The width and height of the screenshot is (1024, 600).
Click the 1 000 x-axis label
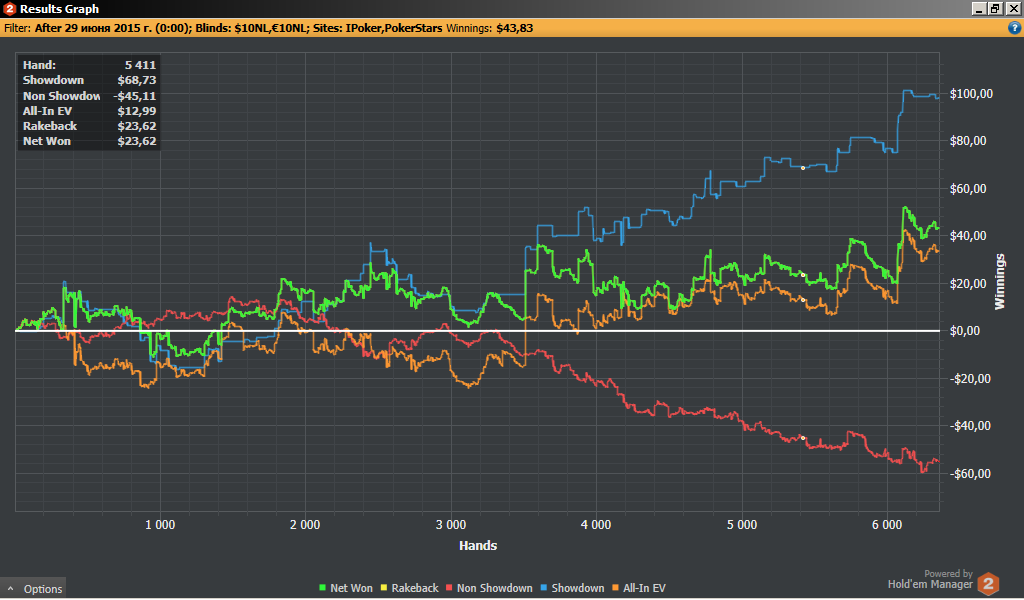160,525
